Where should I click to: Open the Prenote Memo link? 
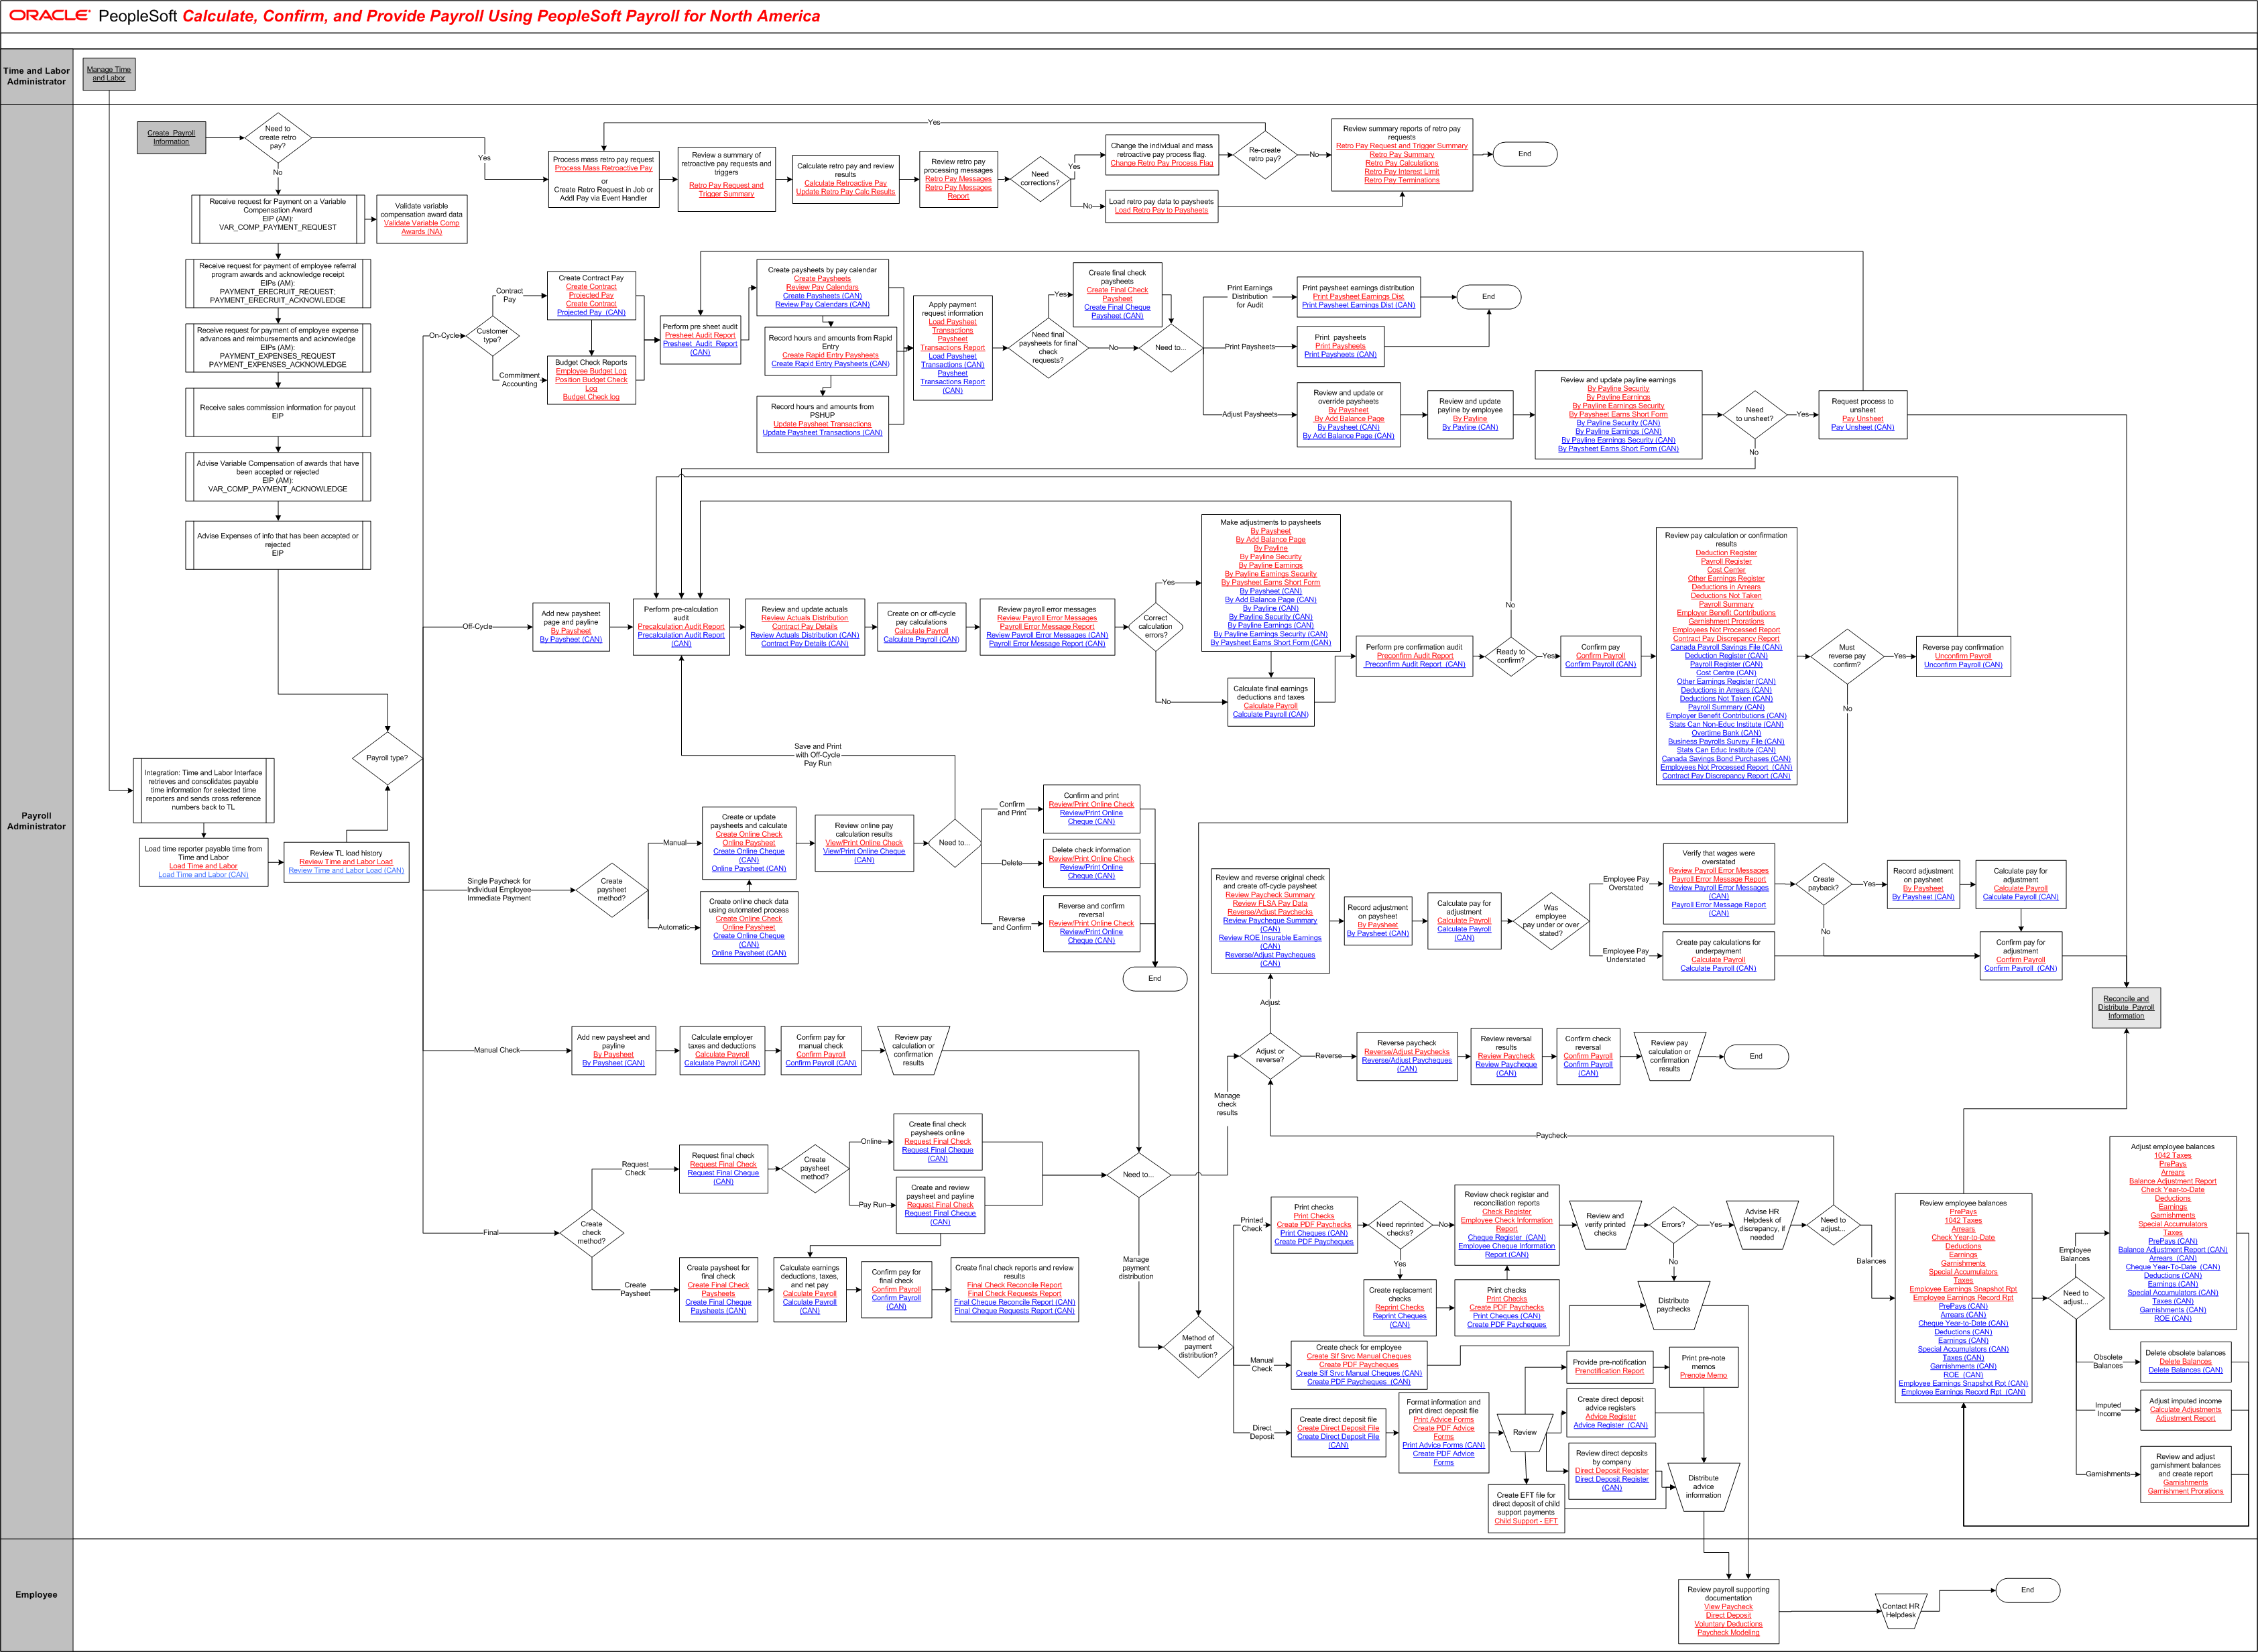(1703, 1375)
